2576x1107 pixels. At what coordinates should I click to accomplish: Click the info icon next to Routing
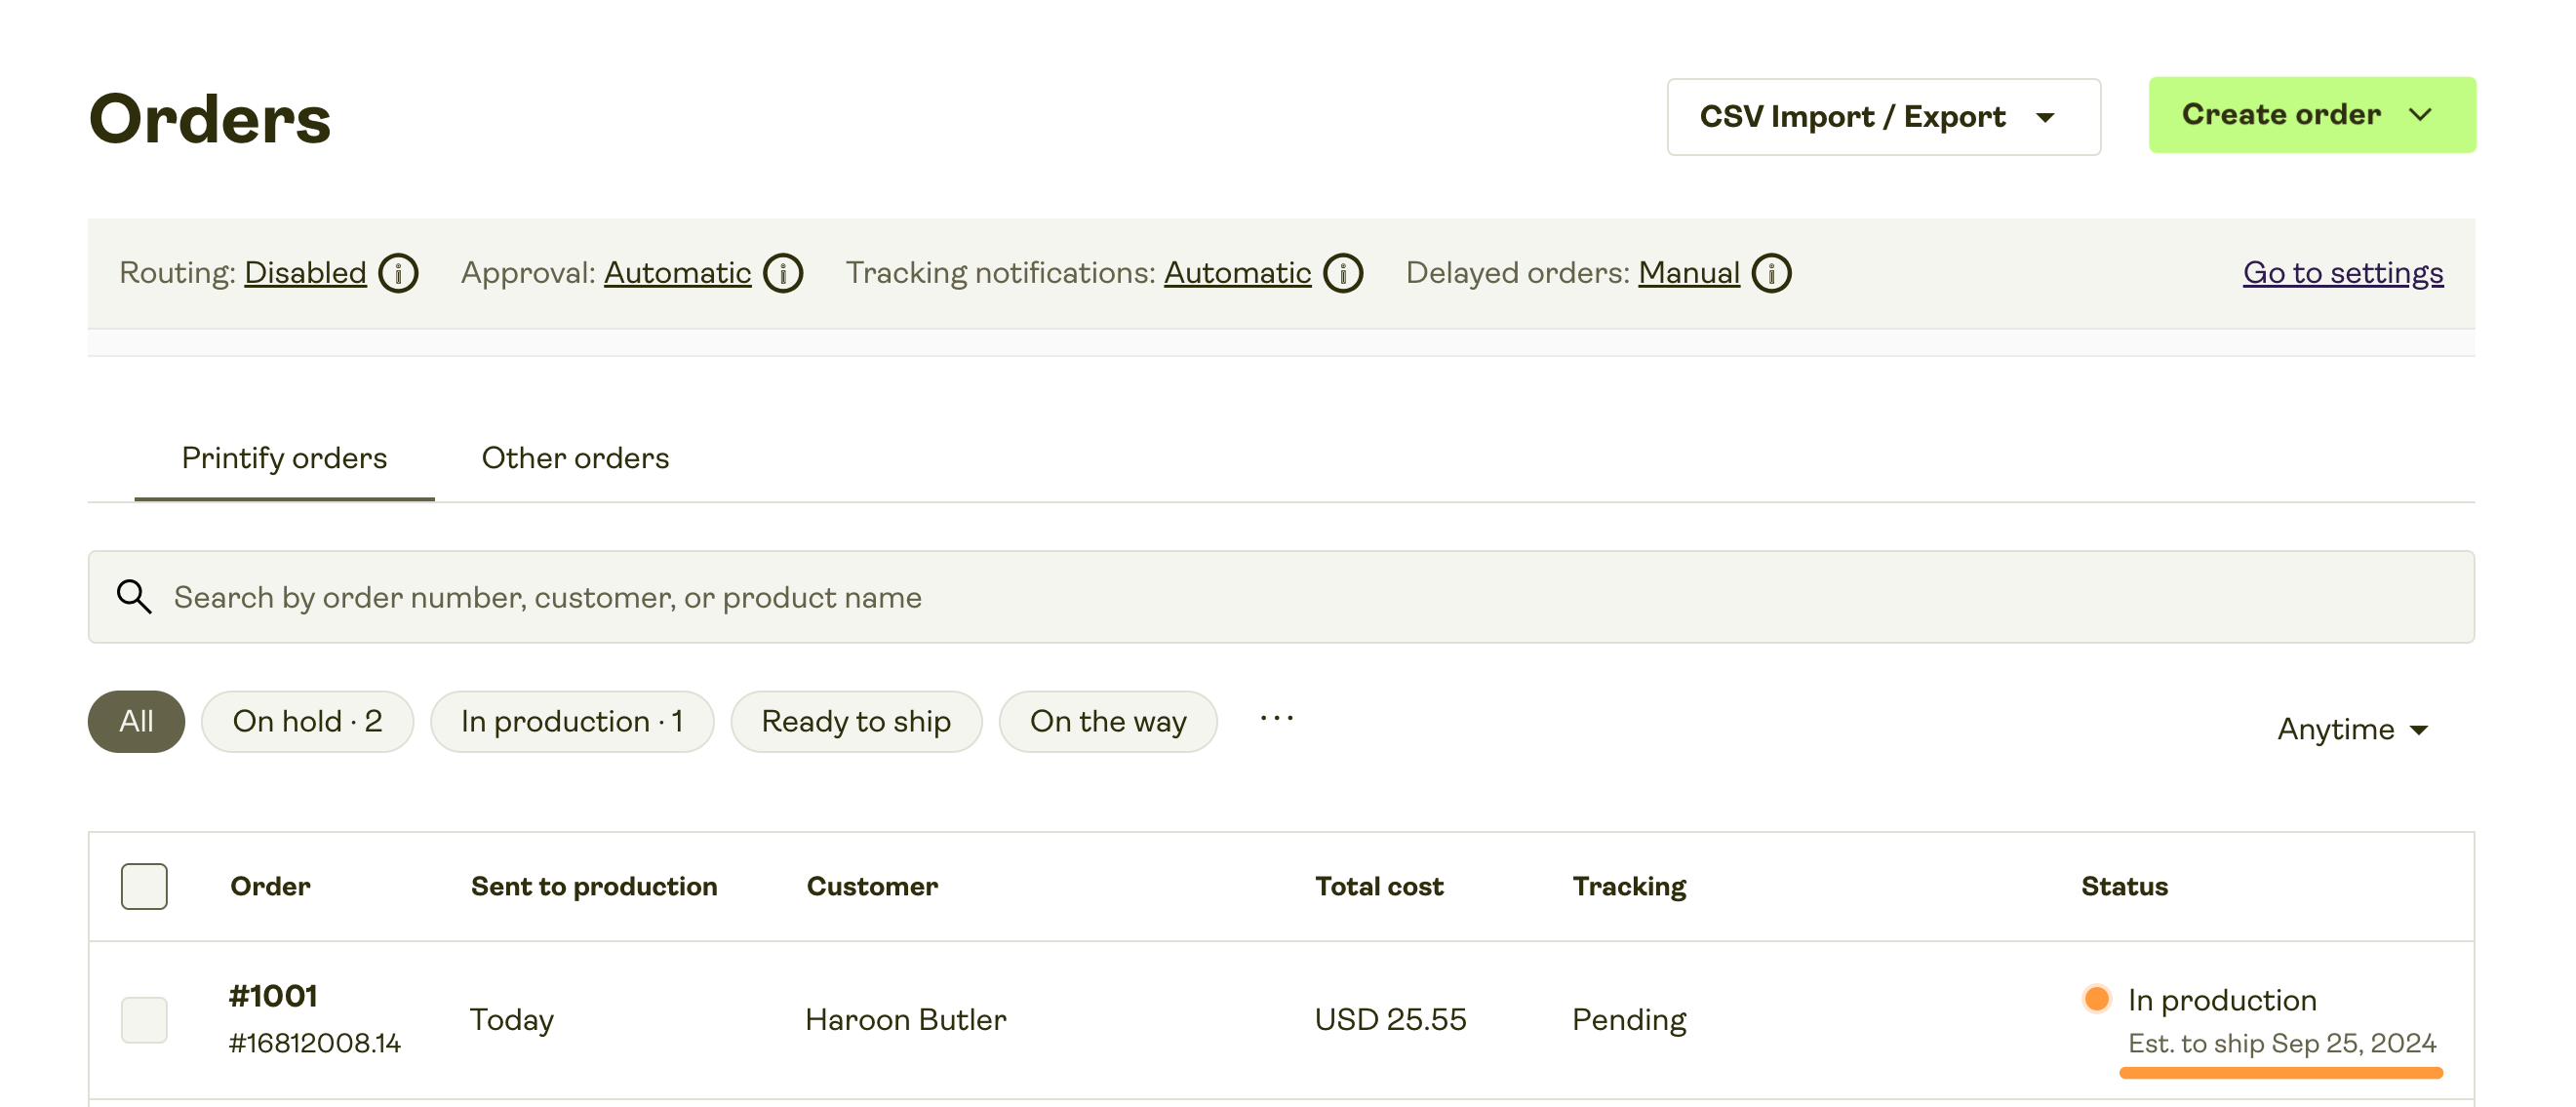pos(397,272)
